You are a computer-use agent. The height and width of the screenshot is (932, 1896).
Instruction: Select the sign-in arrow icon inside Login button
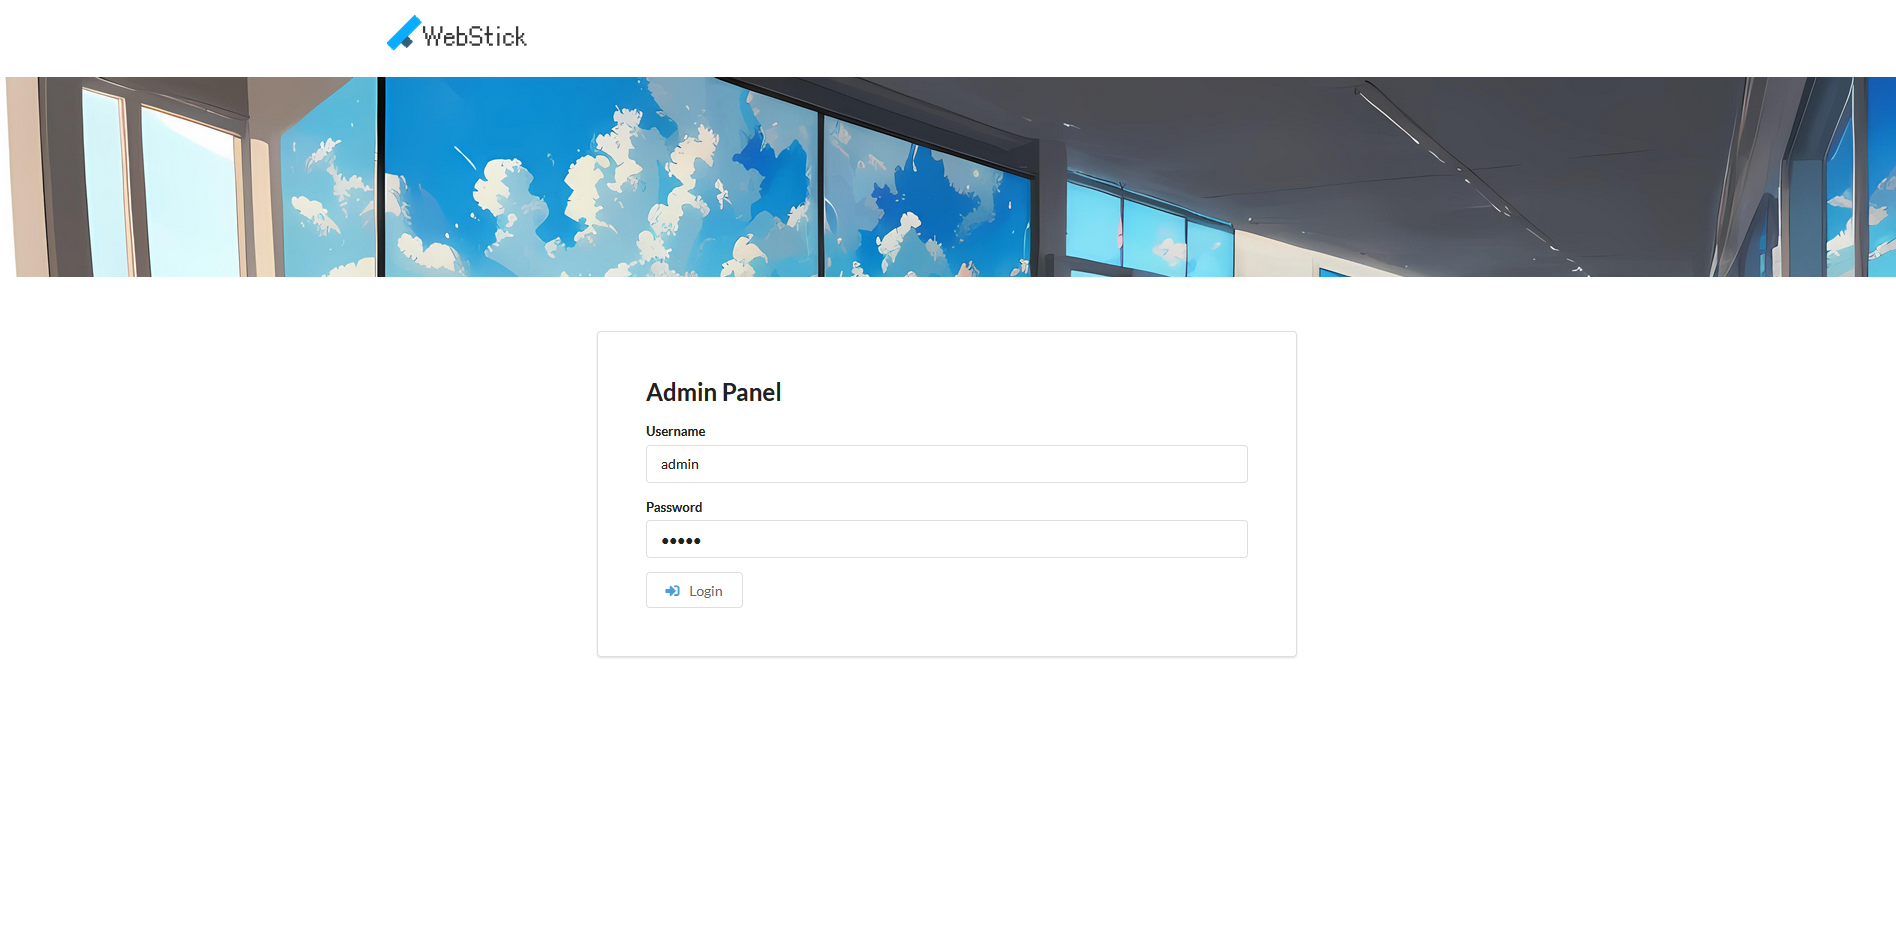click(x=672, y=590)
